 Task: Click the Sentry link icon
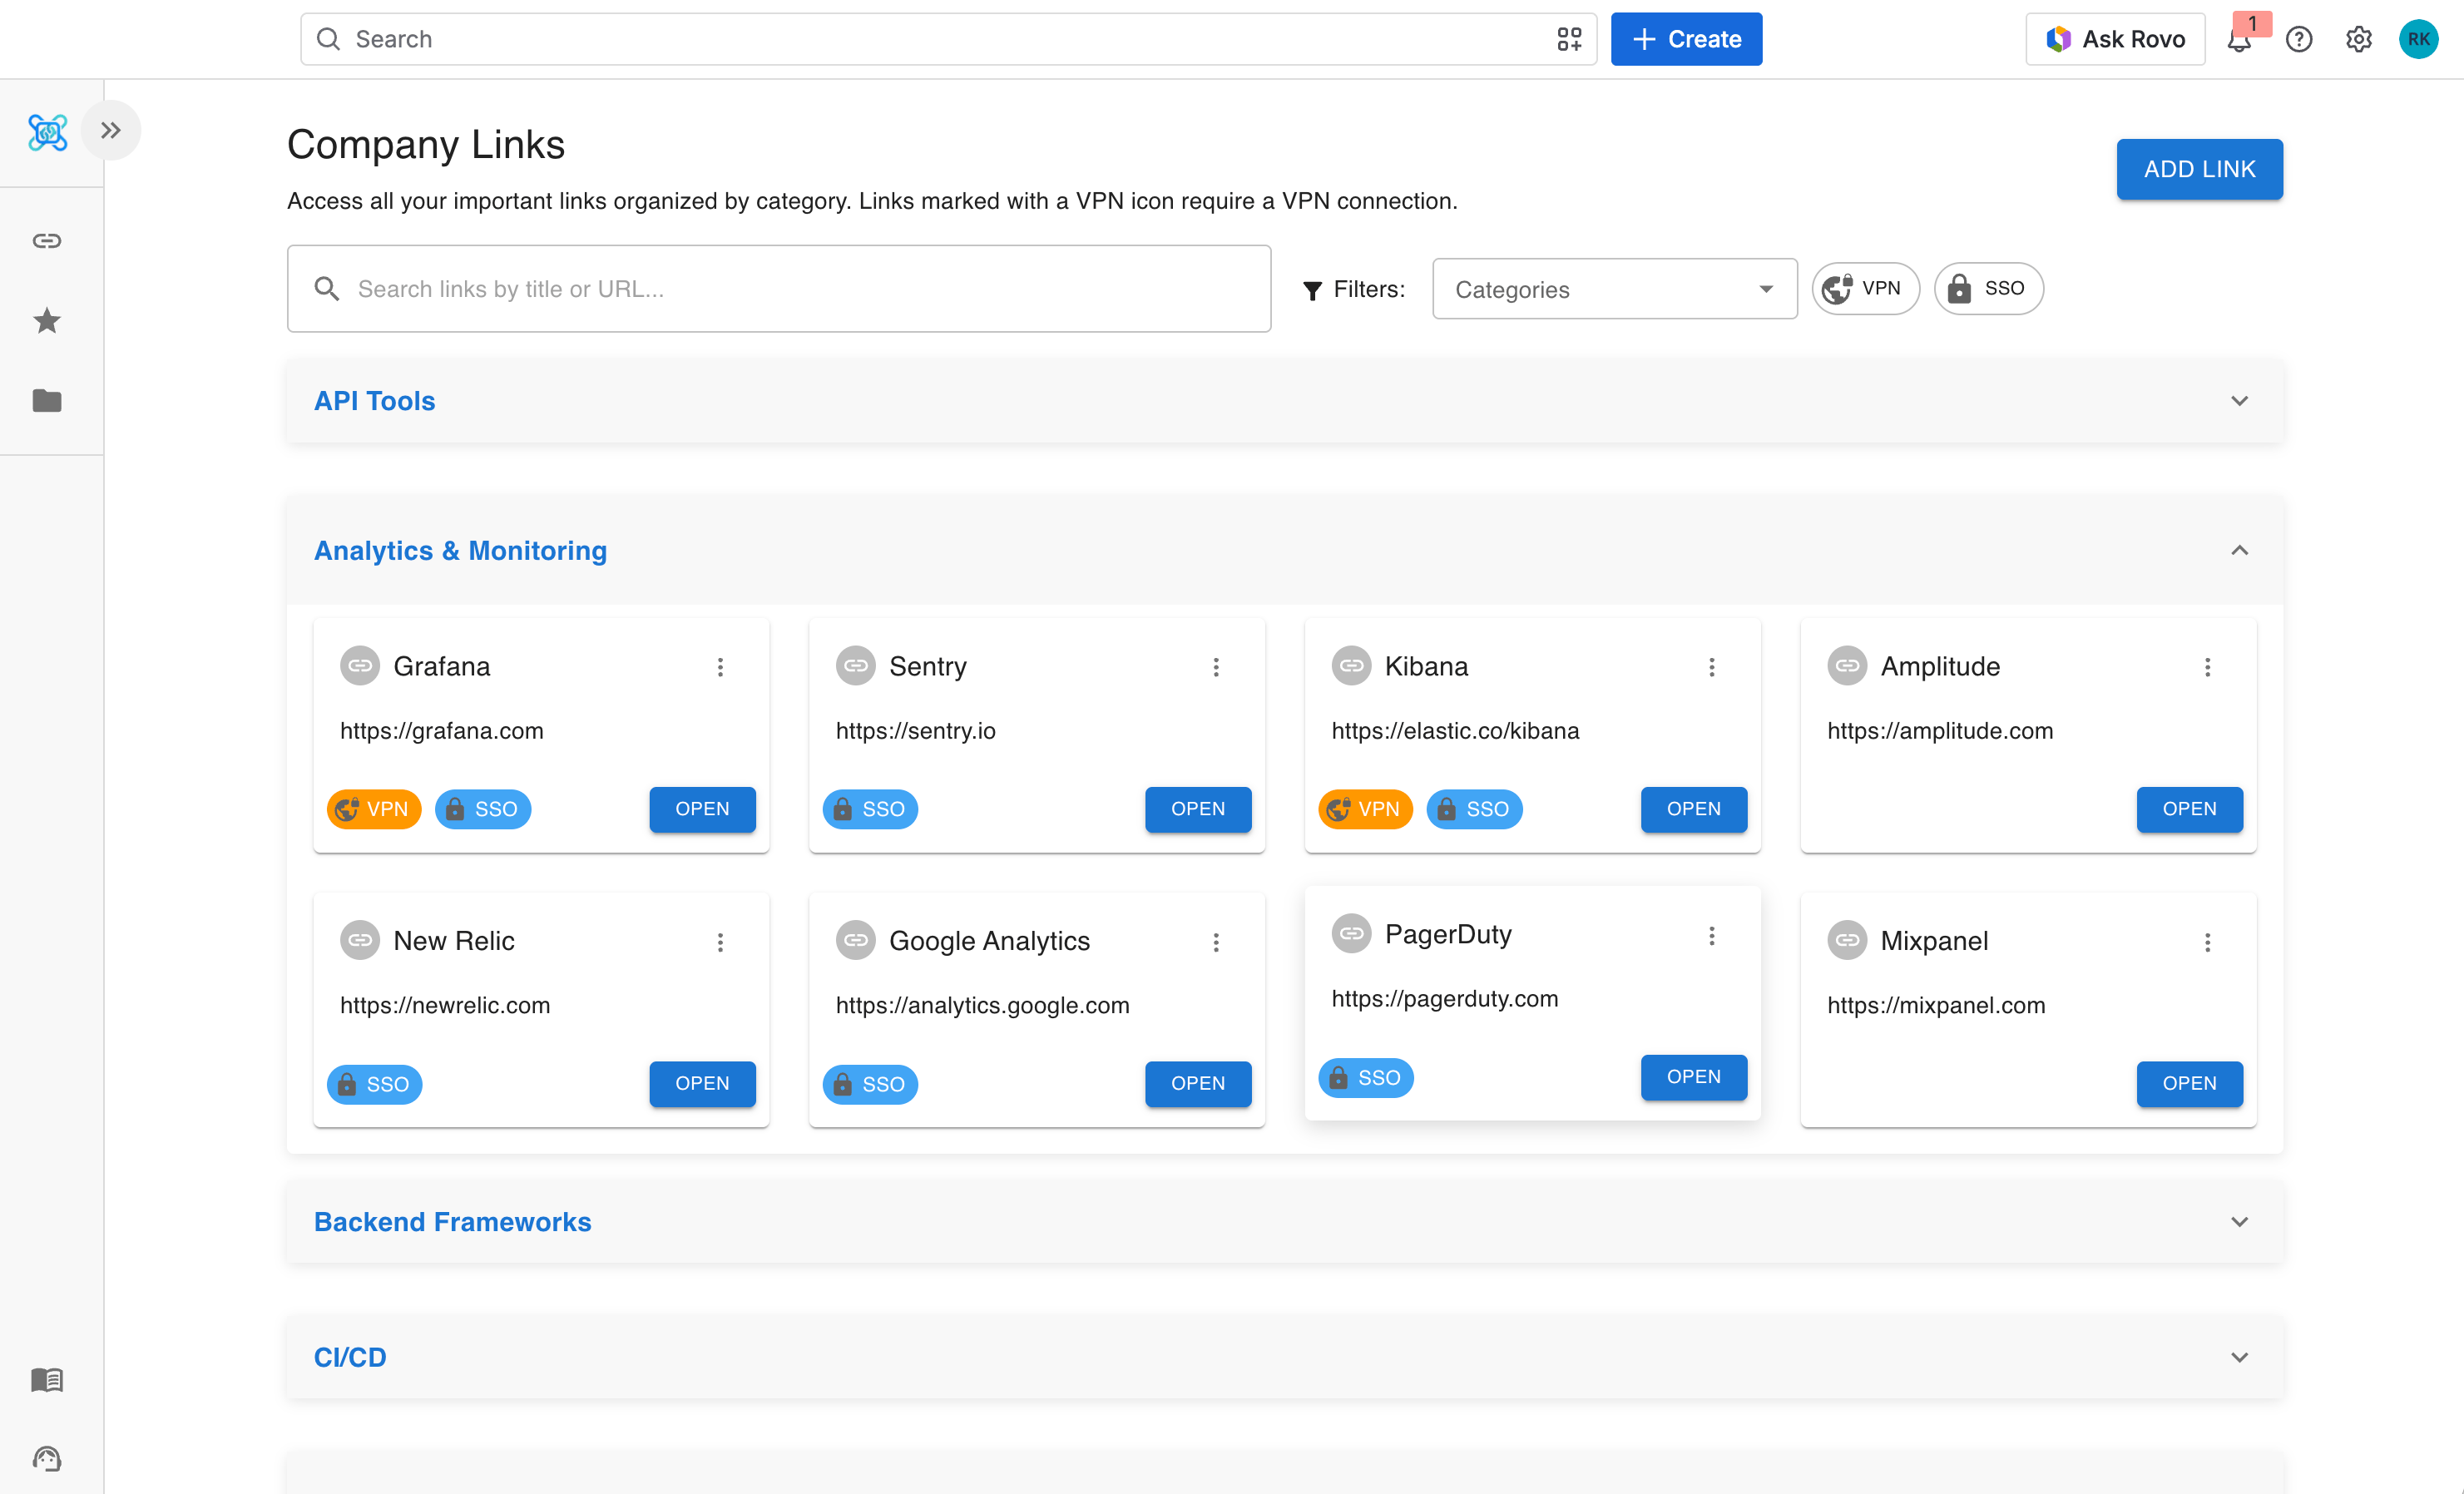[856, 666]
